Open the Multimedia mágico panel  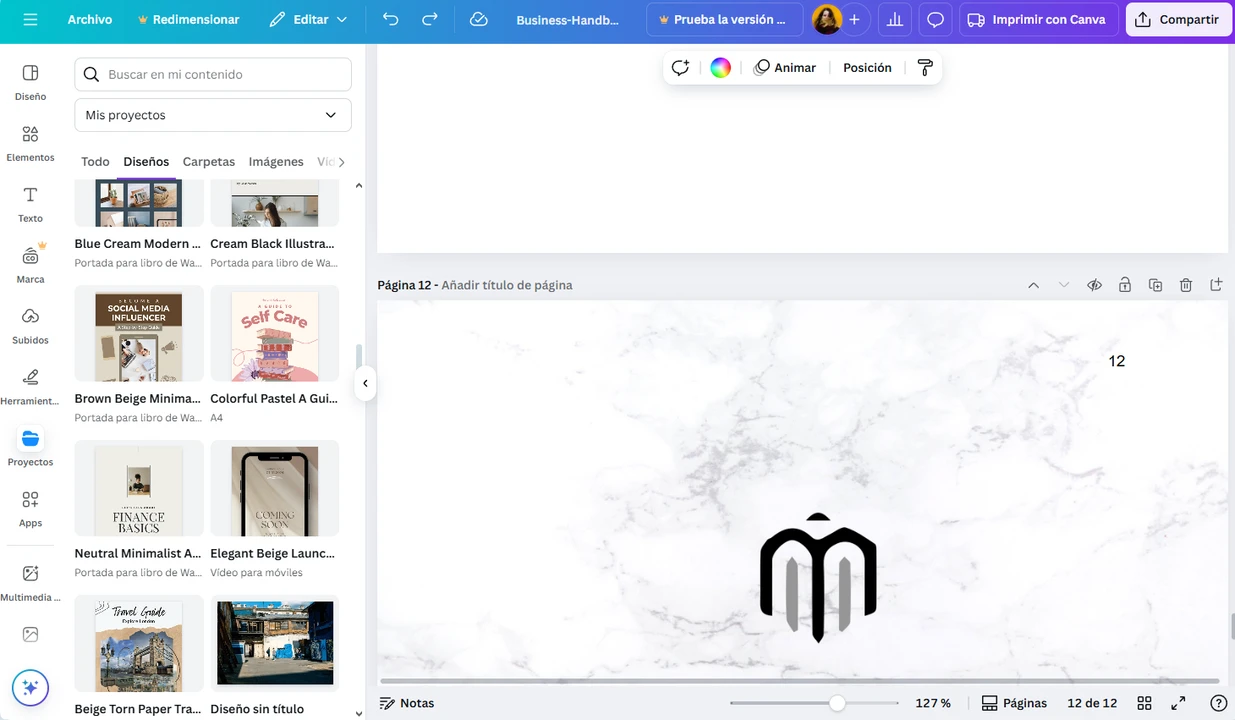tap(30, 583)
